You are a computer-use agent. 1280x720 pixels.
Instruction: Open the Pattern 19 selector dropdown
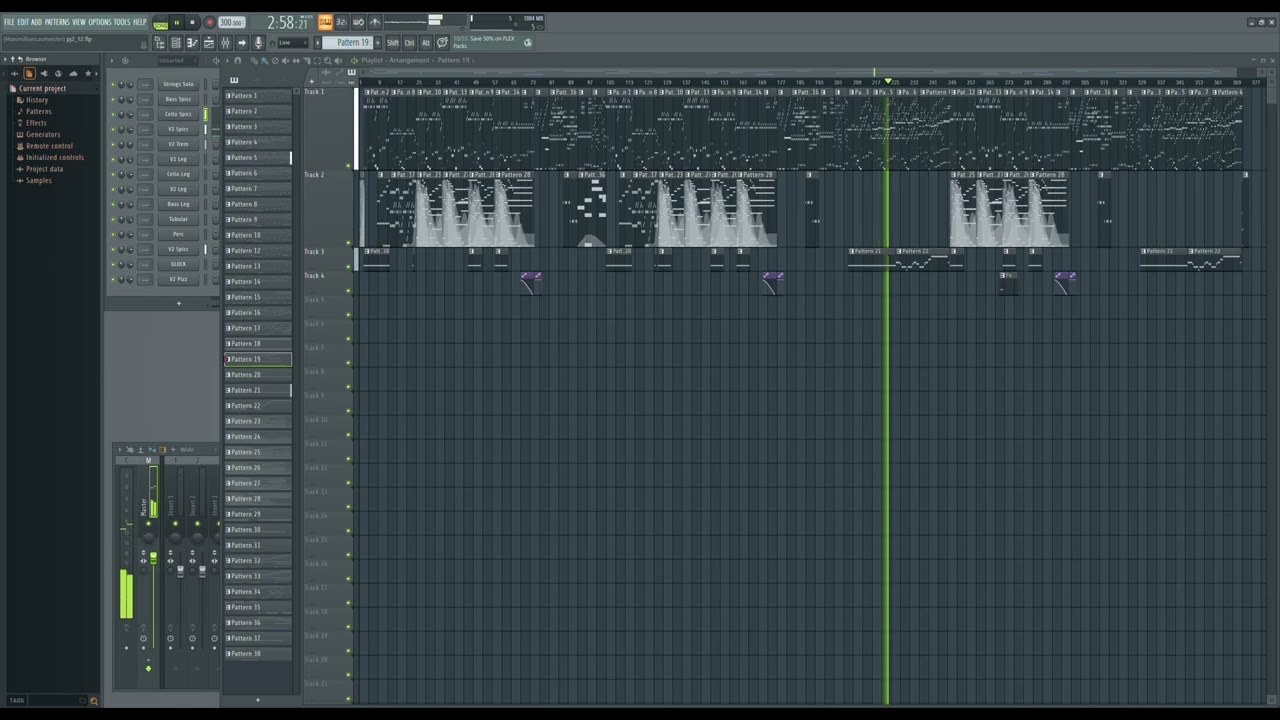click(x=347, y=43)
